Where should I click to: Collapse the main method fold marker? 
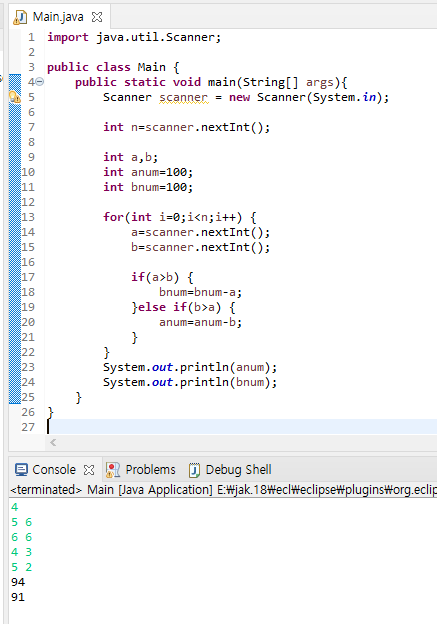click(40, 82)
